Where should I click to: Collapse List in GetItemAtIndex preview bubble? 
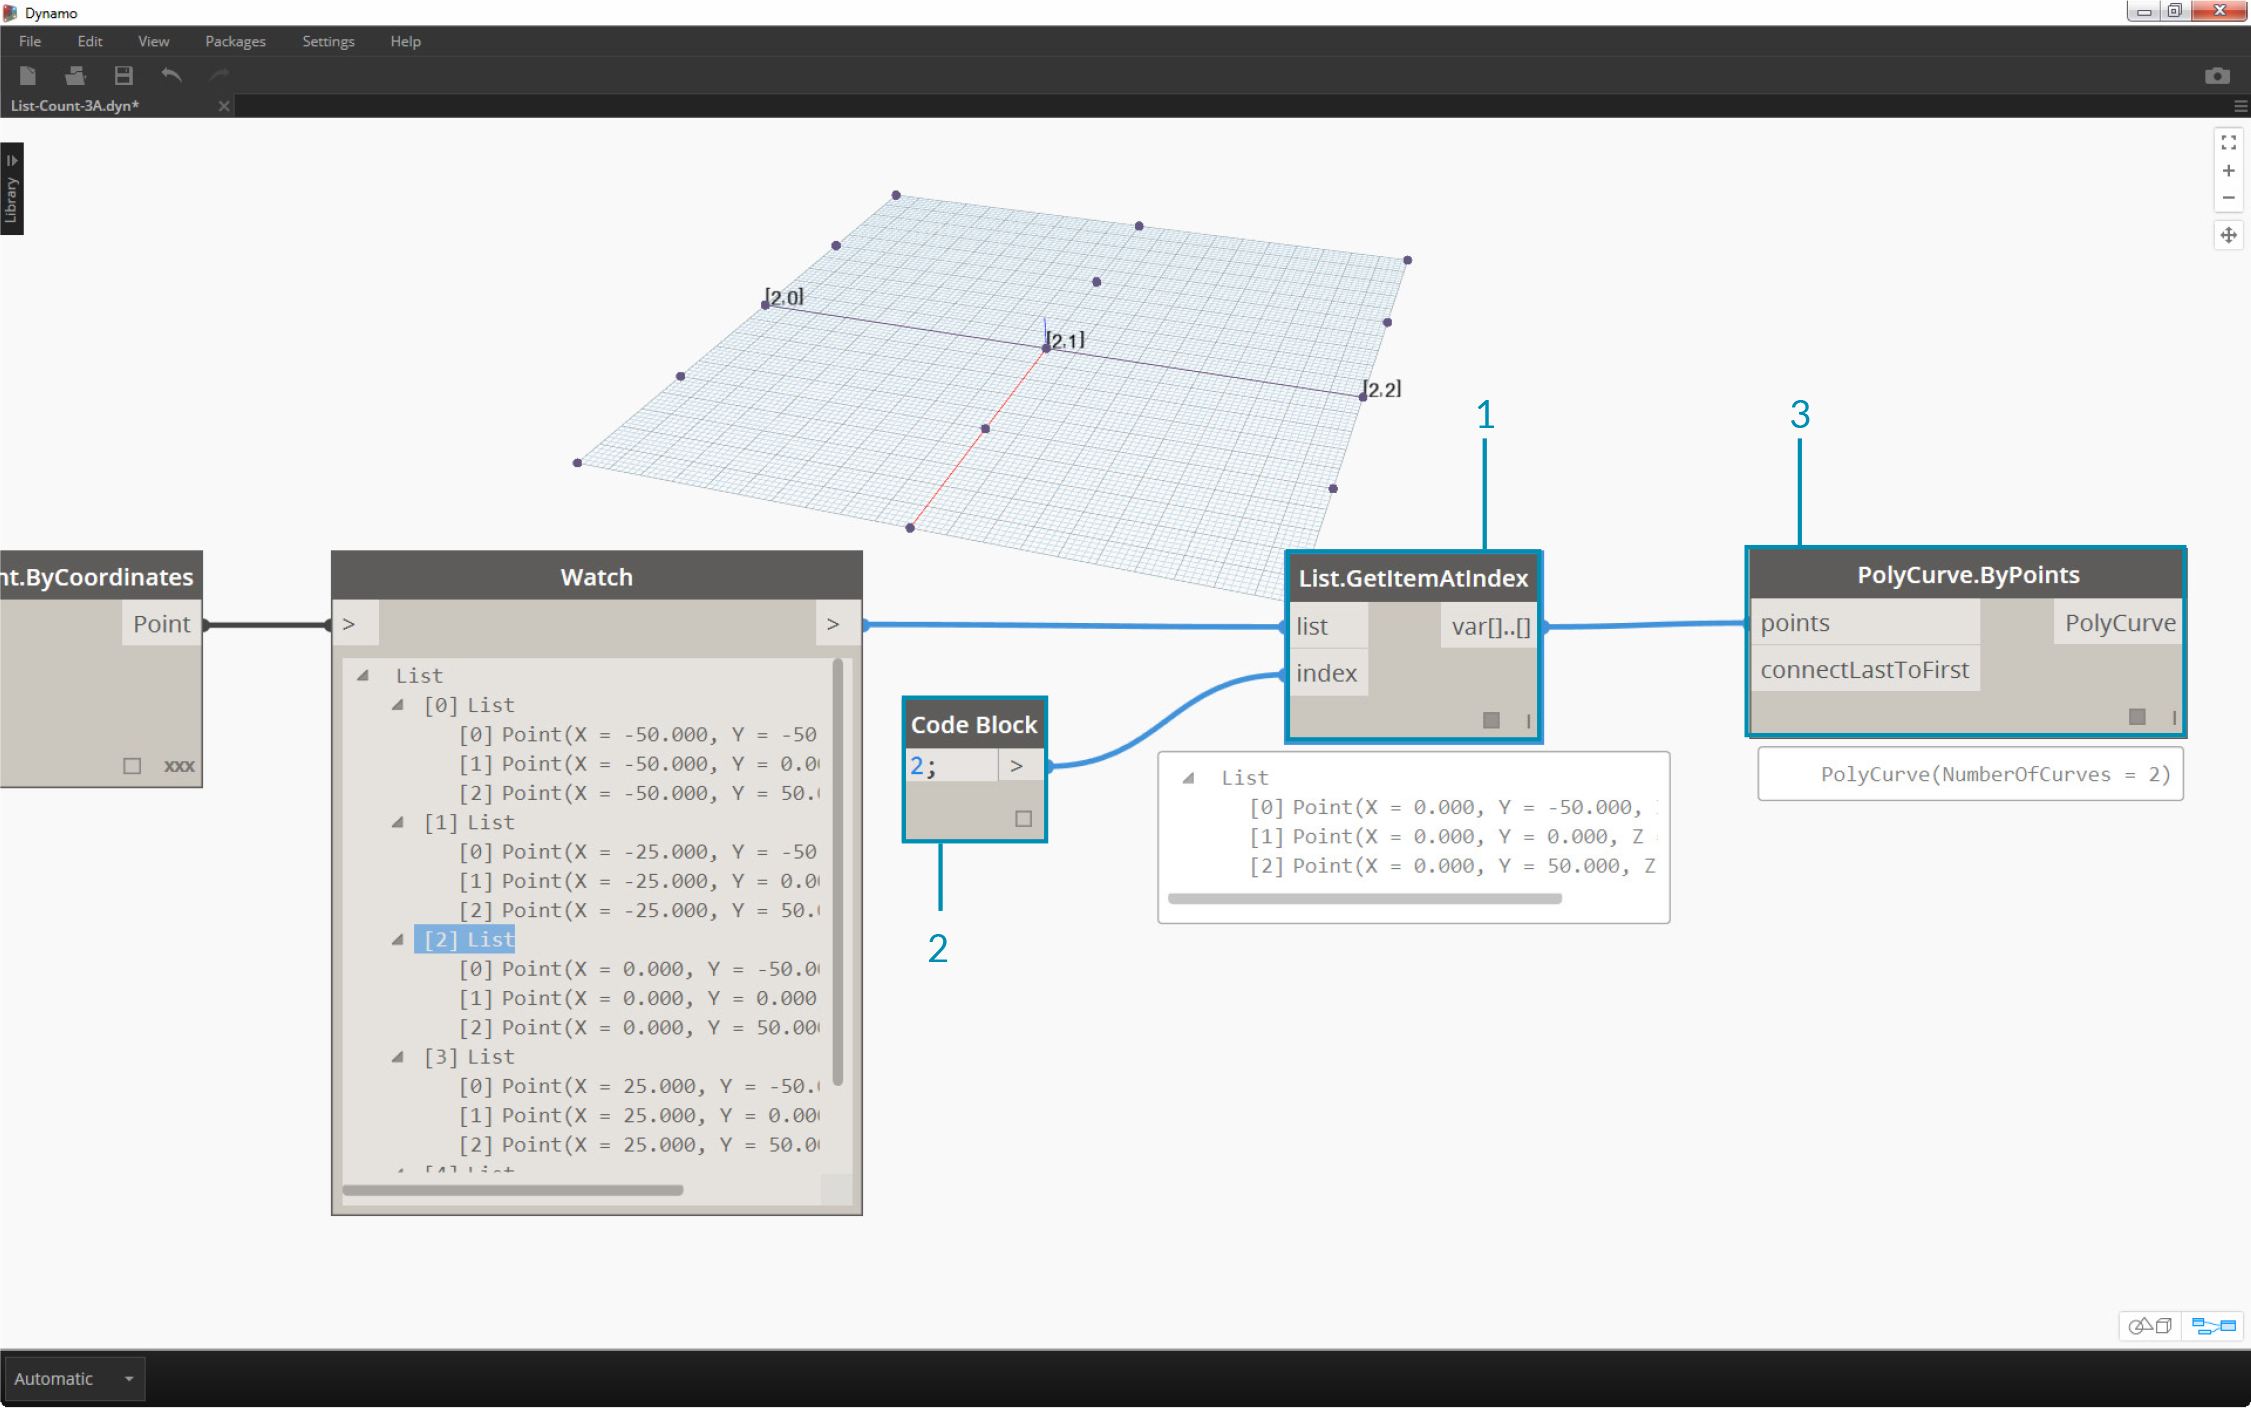tap(1188, 778)
